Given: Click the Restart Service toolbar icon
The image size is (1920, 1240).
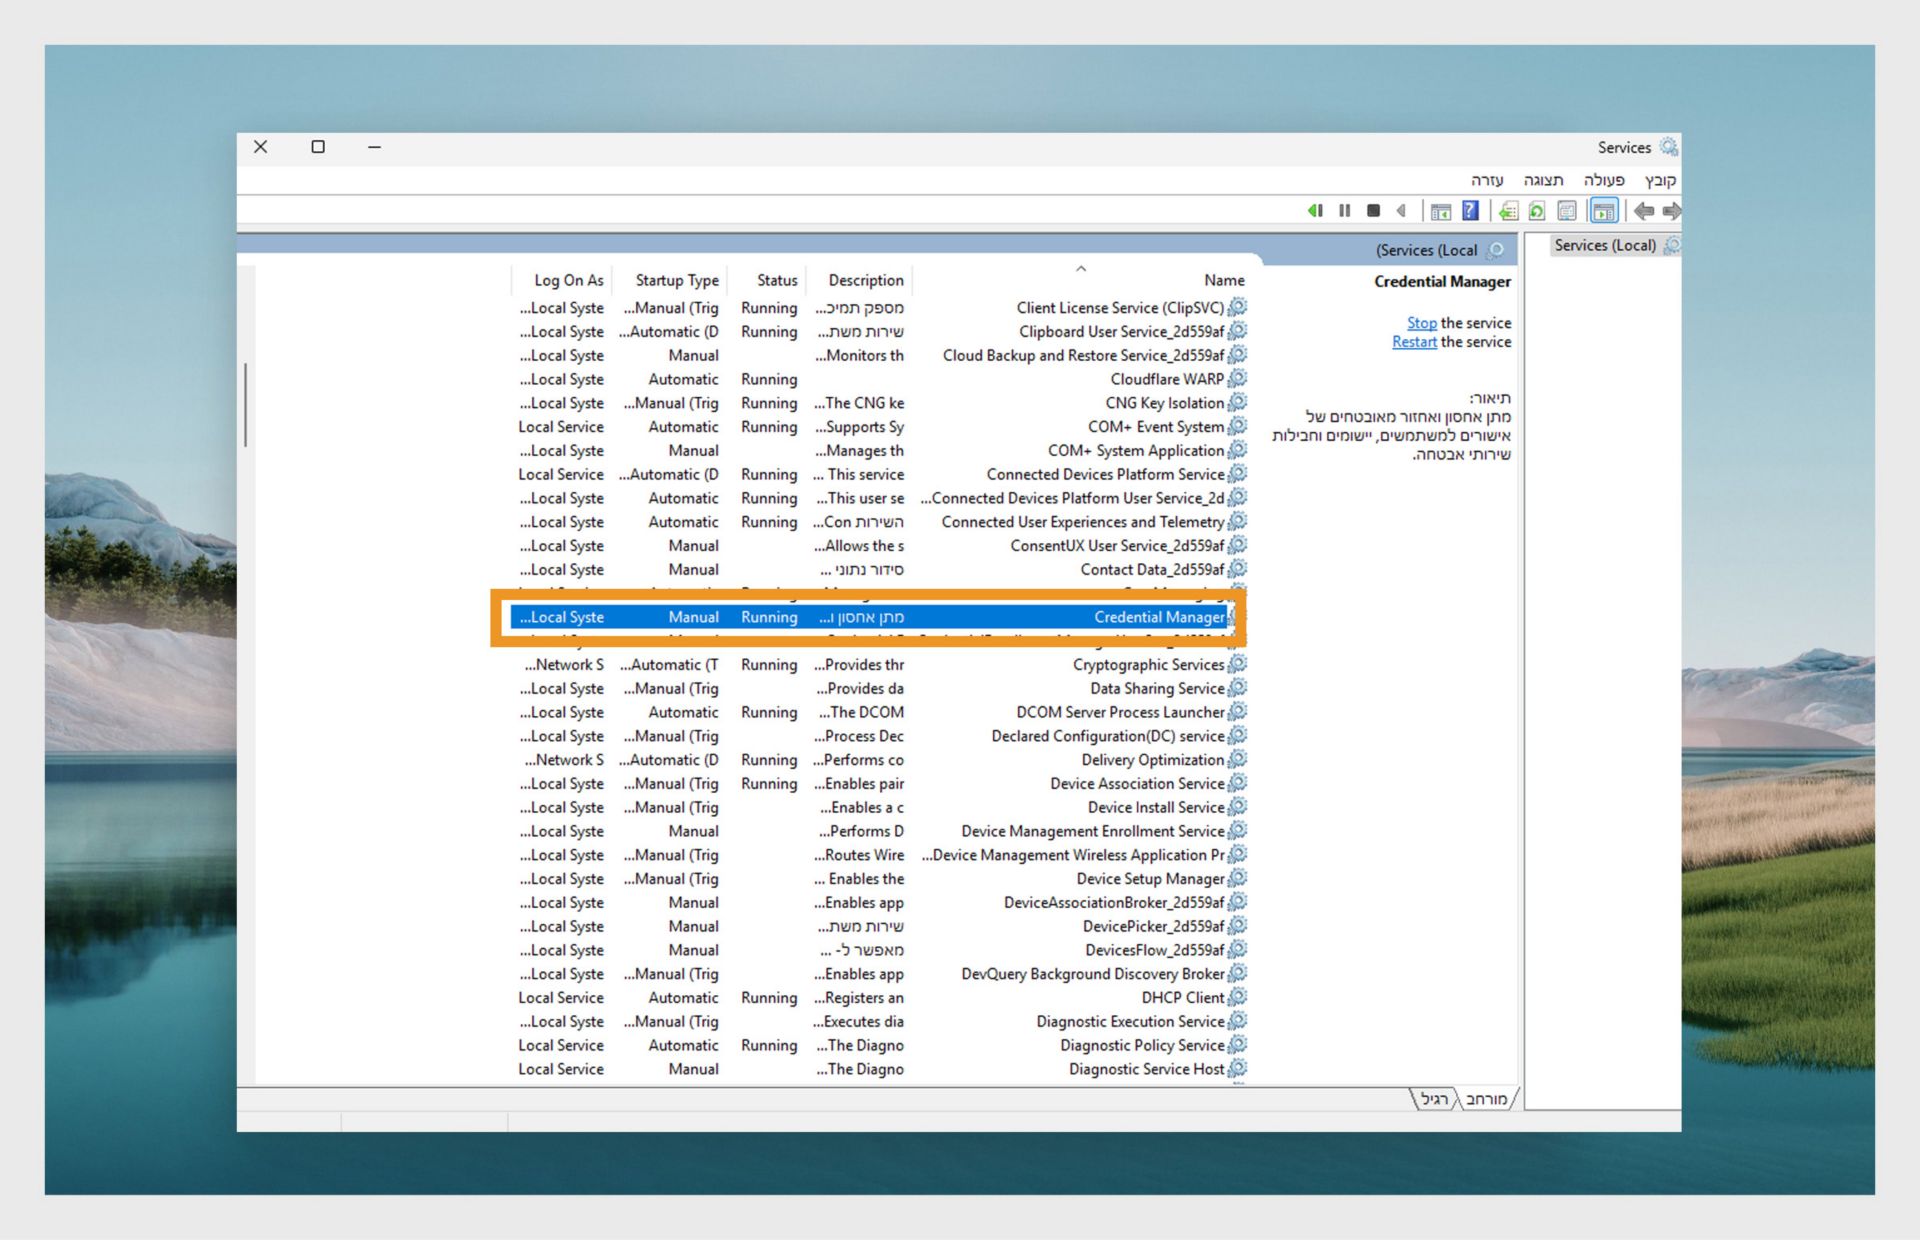Looking at the screenshot, I should 1315,211.
